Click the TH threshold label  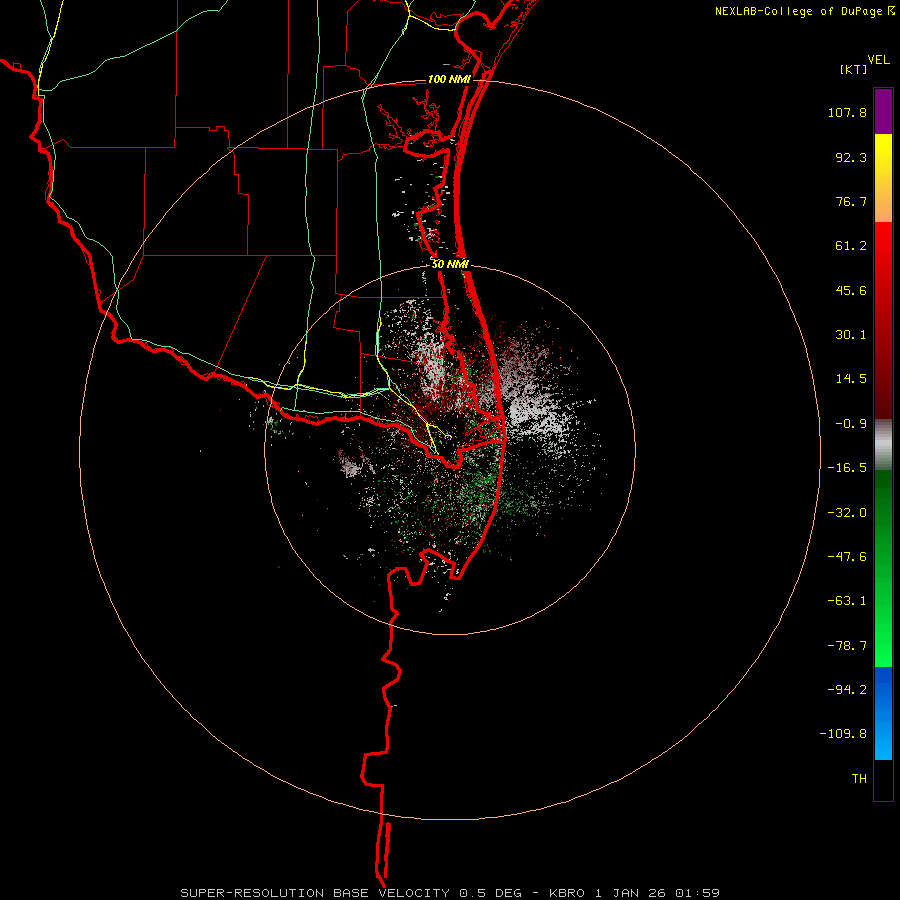(x=859, y=779)
